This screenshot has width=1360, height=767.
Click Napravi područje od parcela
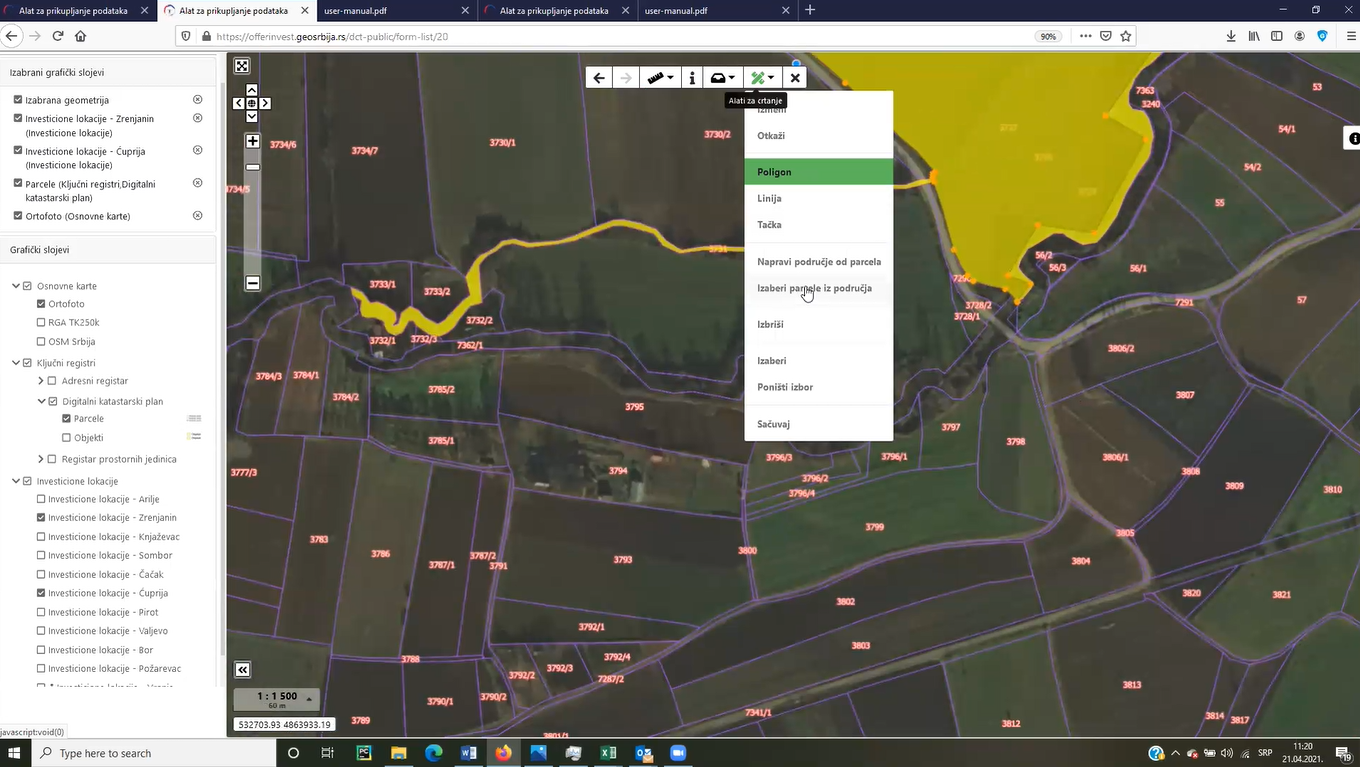pyautogui.click(x=819, y=262)
